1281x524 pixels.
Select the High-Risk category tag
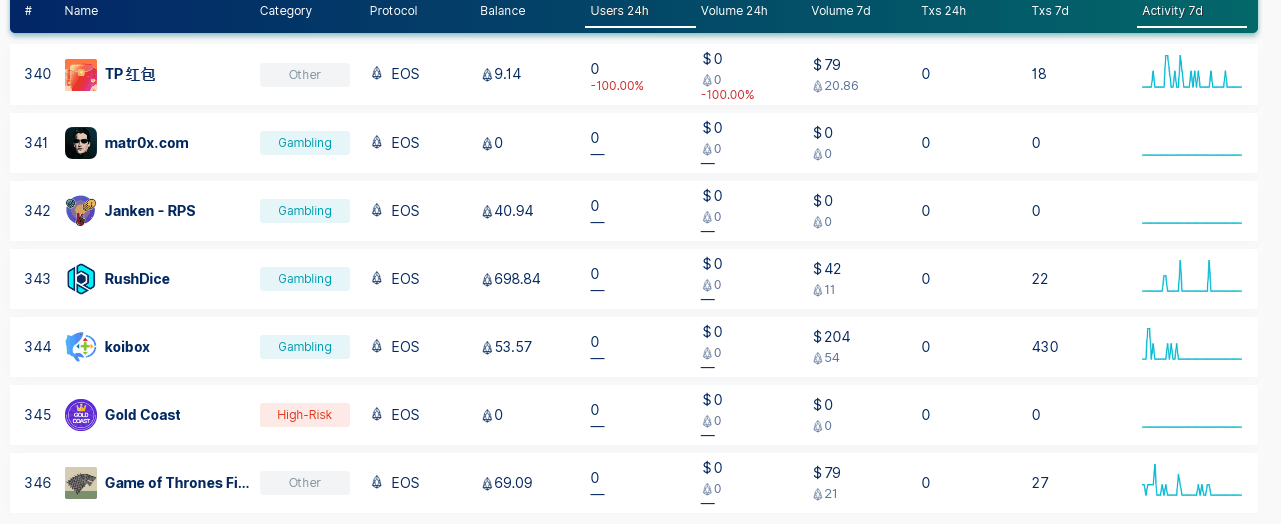click(305, 415)
